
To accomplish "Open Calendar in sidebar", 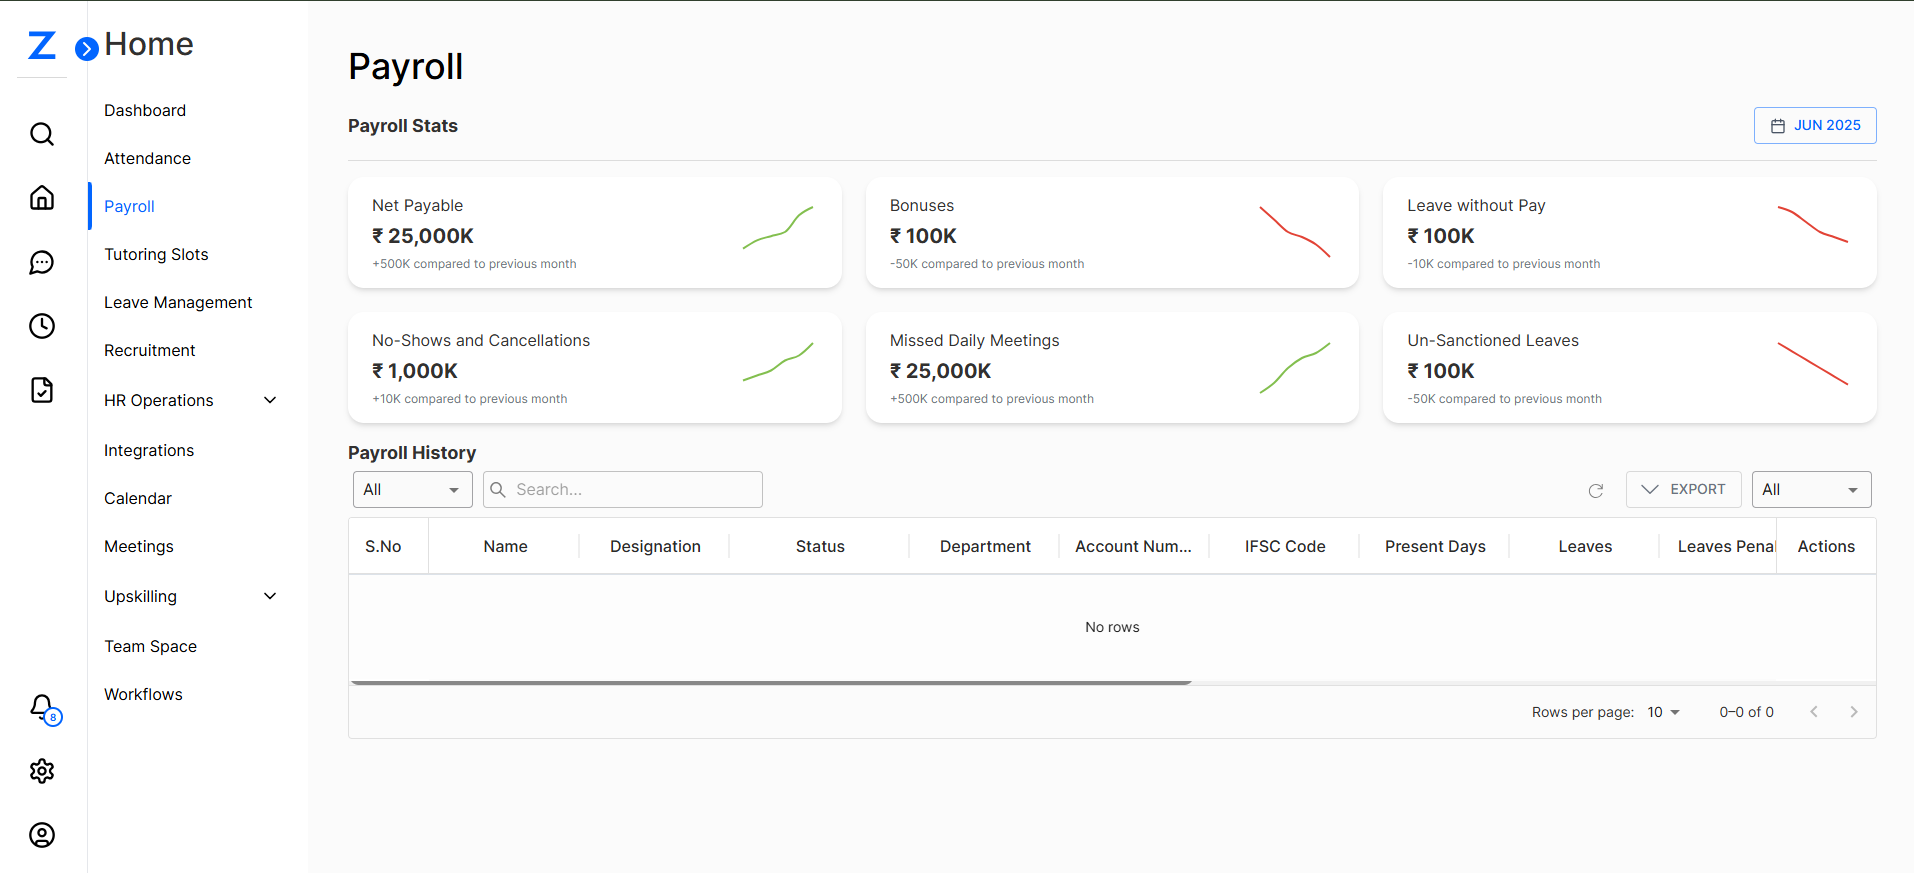I will [x=138, y=498].
